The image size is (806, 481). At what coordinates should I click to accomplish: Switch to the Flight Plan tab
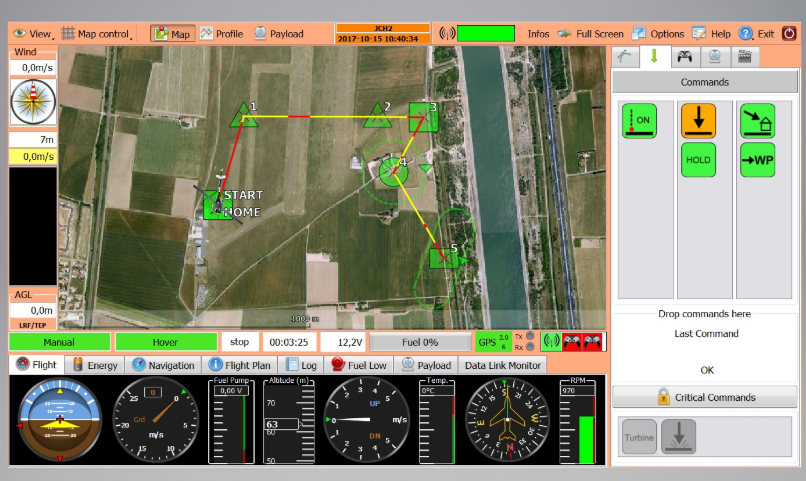click(240, 365)
